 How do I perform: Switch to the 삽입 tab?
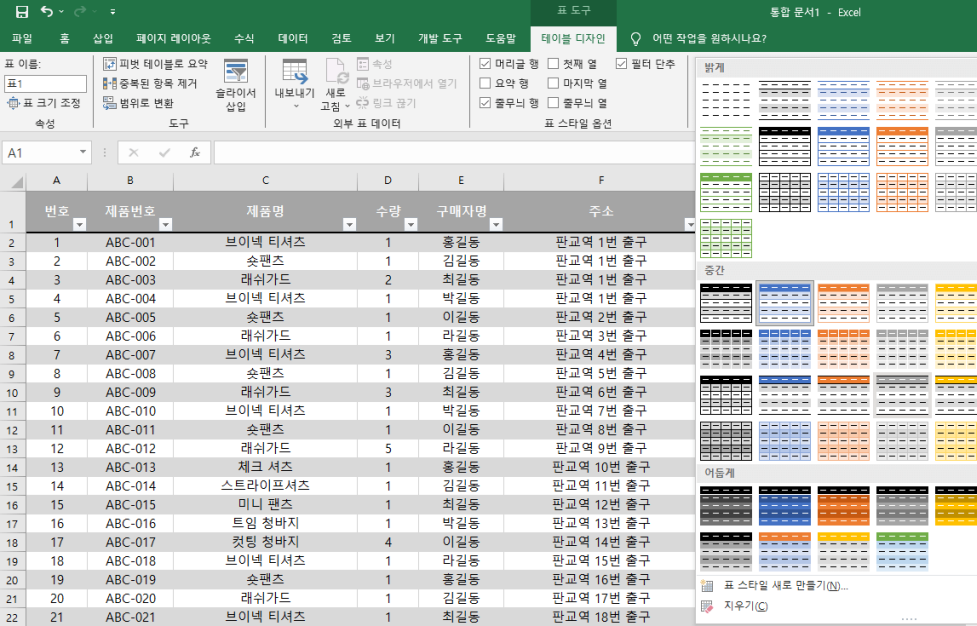click(x=103, y=39)
